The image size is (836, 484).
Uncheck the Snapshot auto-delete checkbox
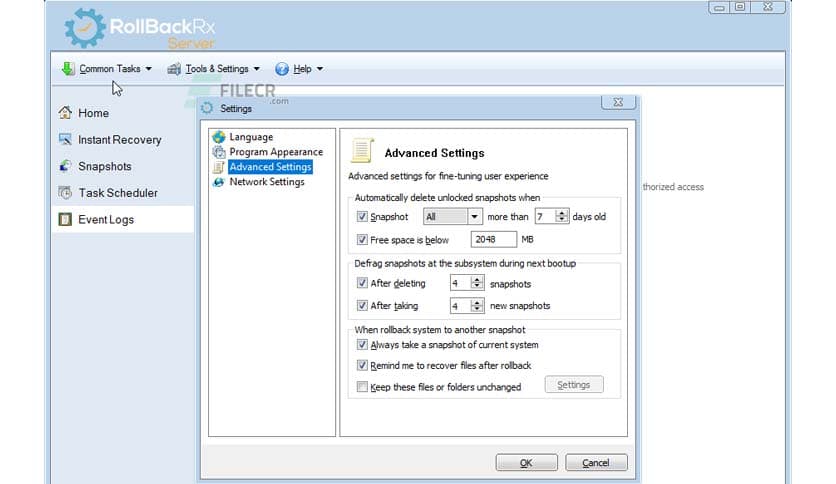coord(362,216)
